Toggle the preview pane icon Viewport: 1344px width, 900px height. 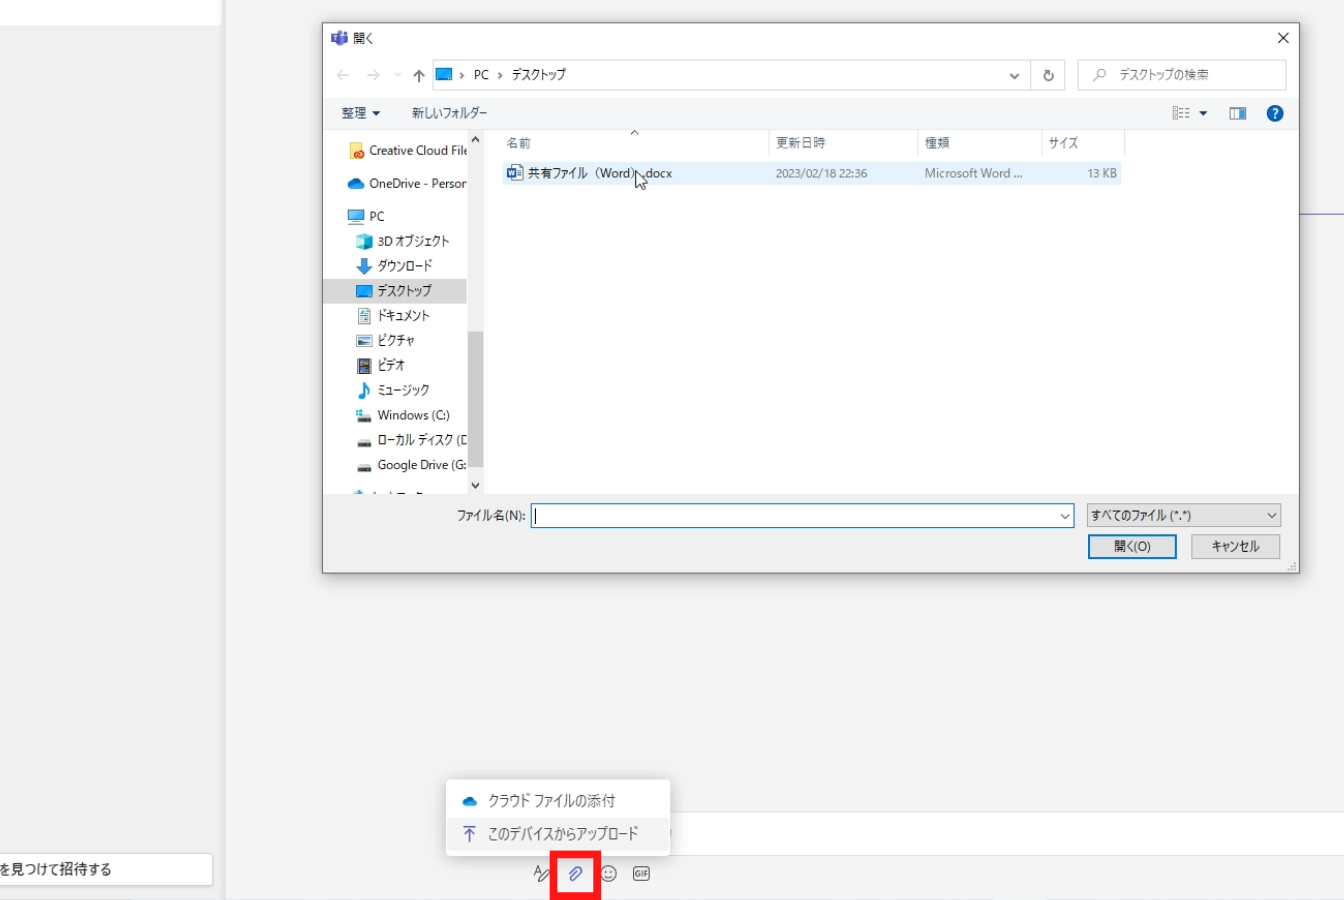tap(1237, 114)
